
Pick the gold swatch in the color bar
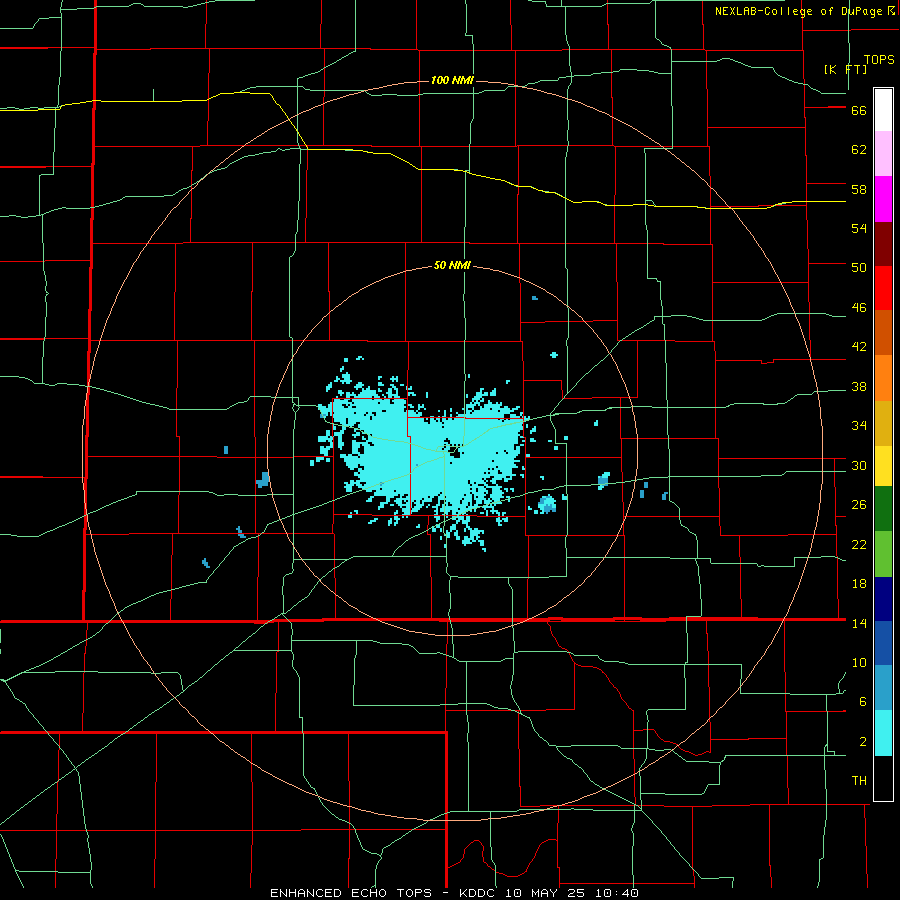pos(883,423)
